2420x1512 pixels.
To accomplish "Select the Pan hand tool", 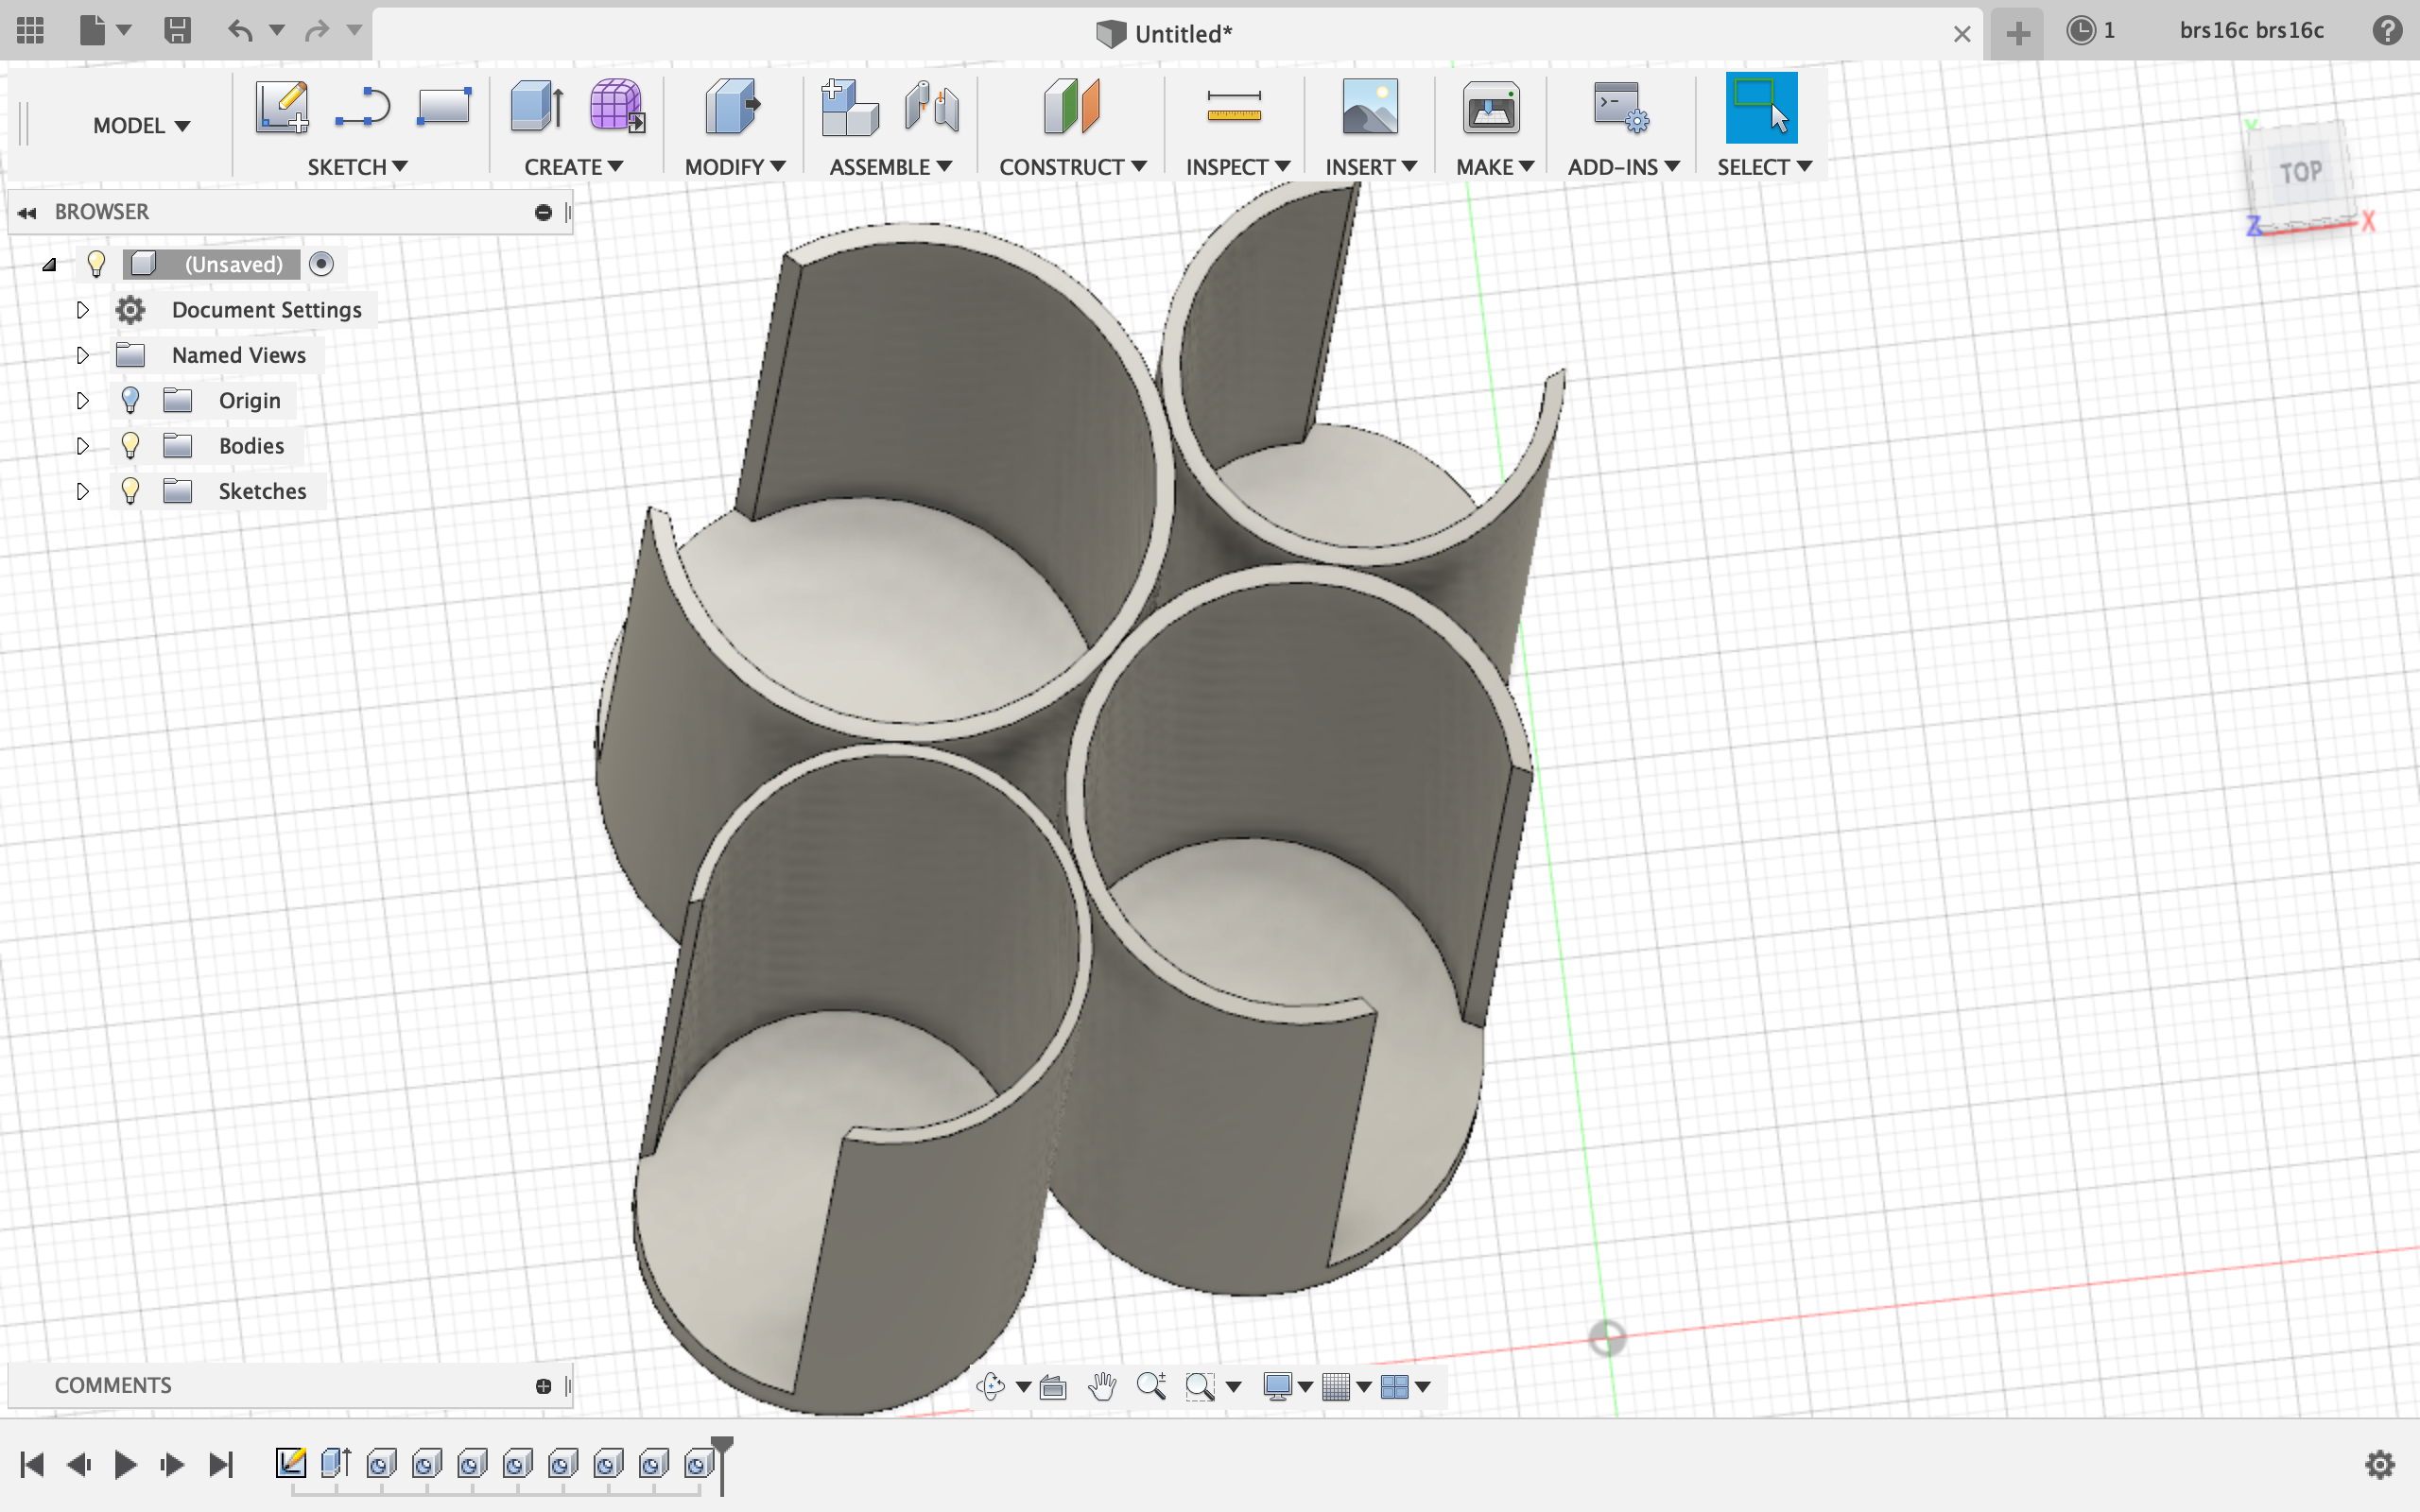I will 1102,1386.
